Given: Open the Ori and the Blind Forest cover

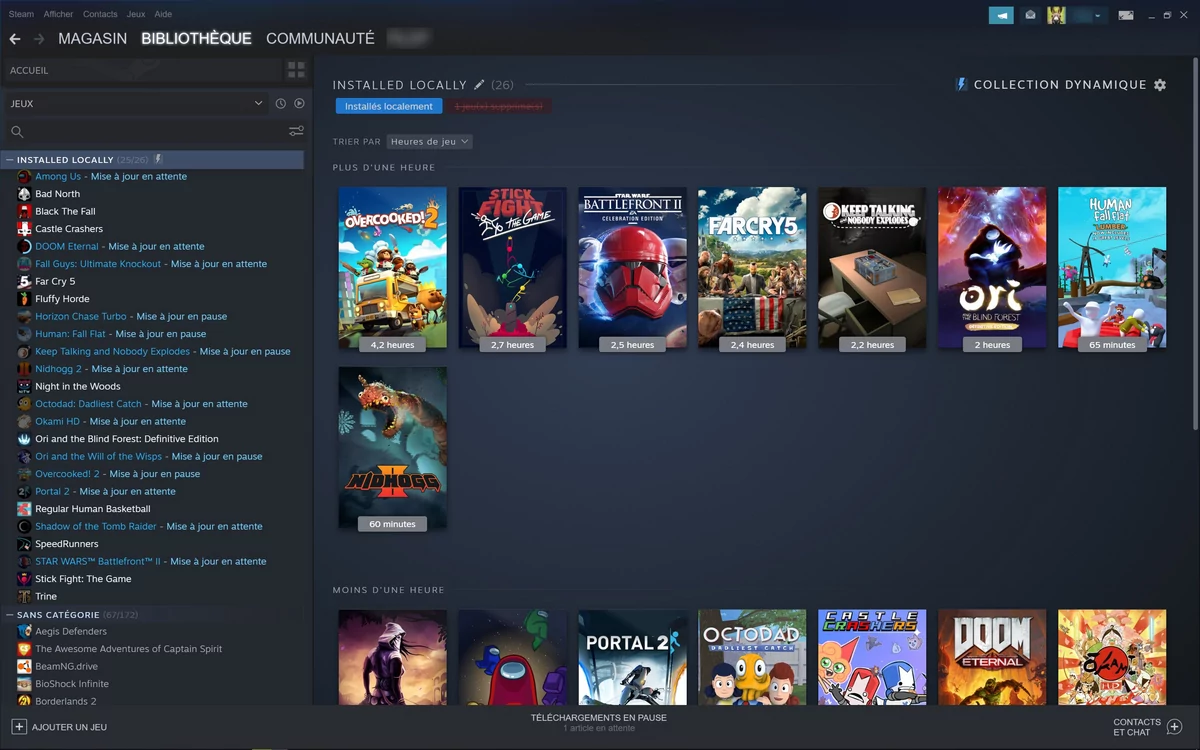Looking at the screenshot, I should click(992, 268).
